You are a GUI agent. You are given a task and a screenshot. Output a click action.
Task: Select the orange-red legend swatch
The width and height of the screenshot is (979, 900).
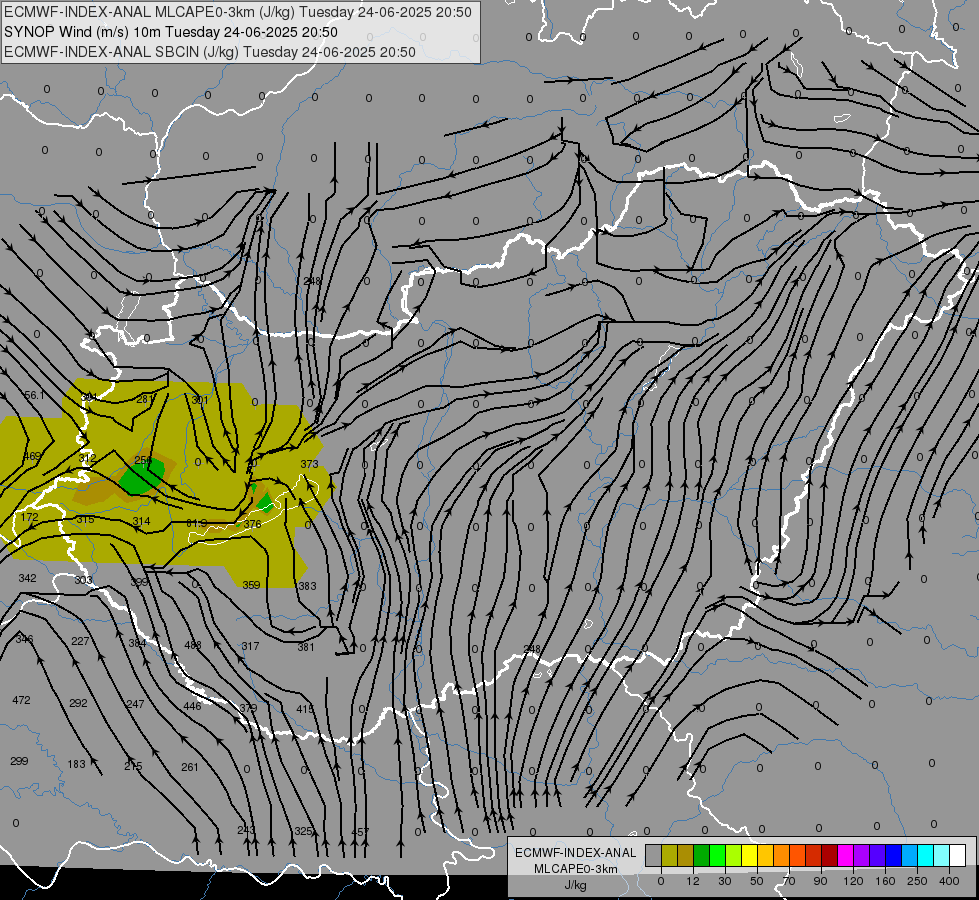click(x=797, y=856)
